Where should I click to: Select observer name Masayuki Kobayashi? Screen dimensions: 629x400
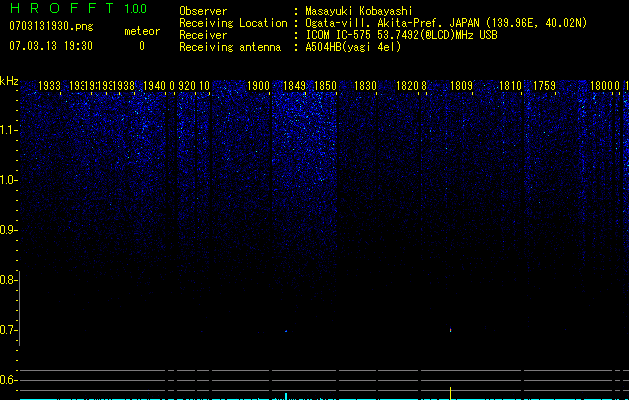pos(359,11)
